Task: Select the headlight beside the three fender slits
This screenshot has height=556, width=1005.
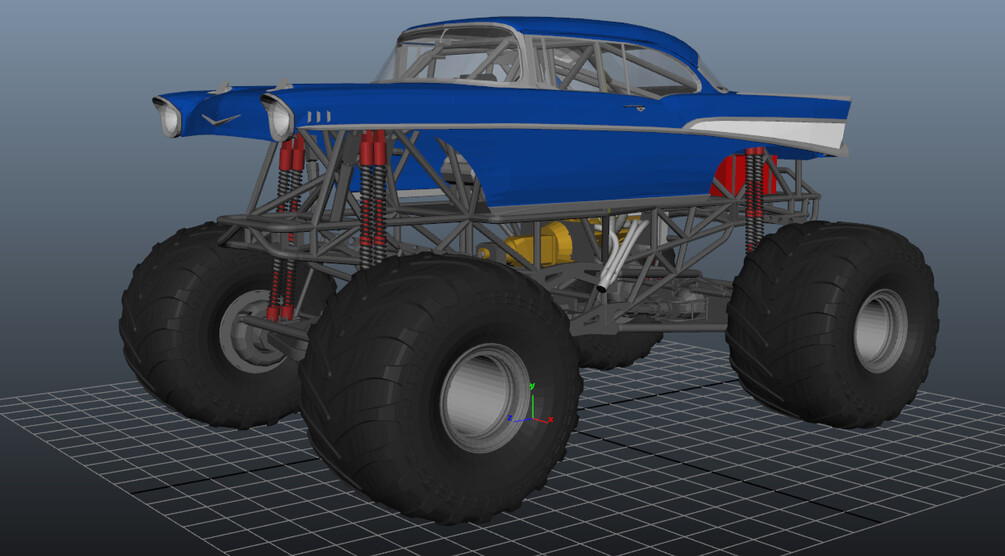Action: pos(279,119)
